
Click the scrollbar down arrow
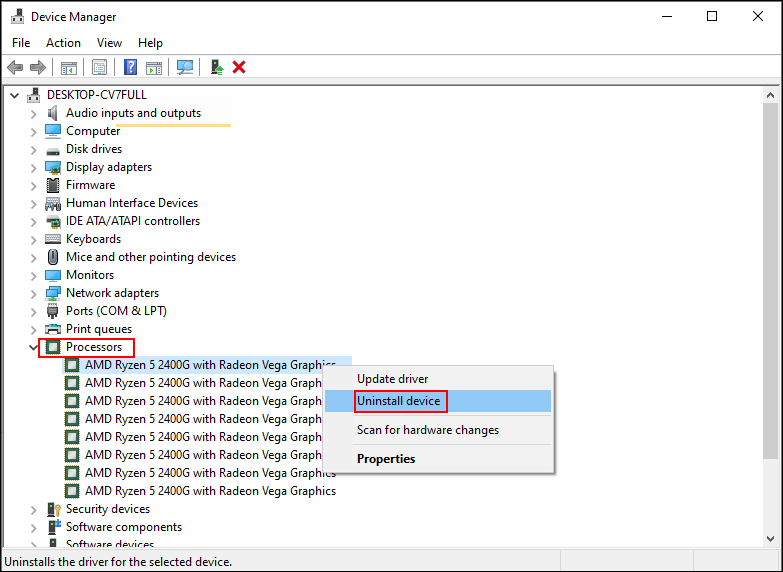pyautogui.click(x=770, y=539)
